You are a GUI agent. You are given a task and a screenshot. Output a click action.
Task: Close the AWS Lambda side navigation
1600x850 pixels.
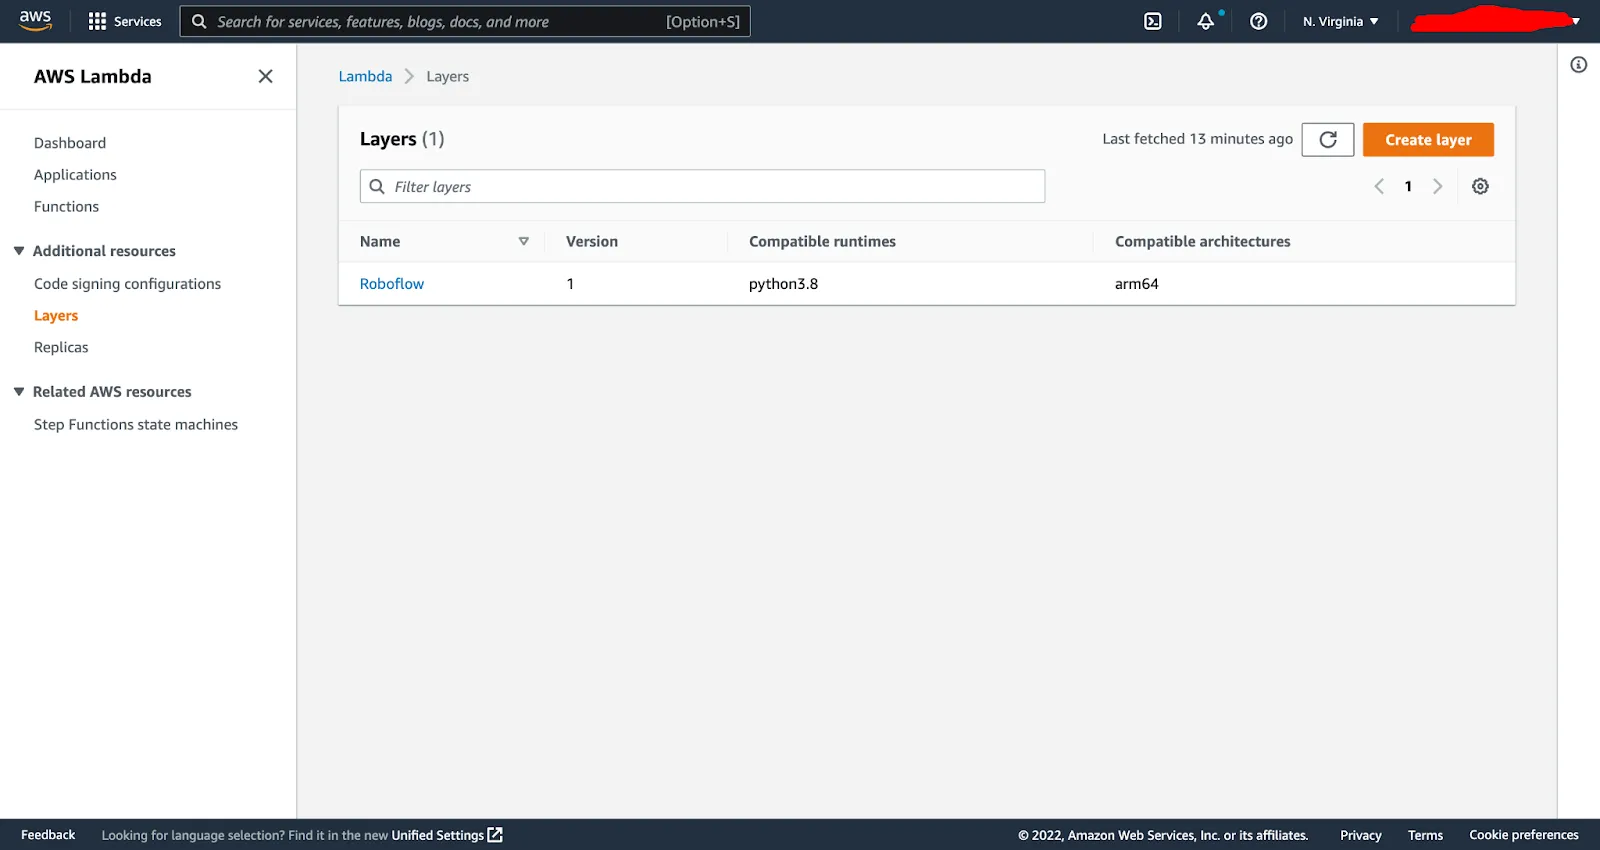265,76
